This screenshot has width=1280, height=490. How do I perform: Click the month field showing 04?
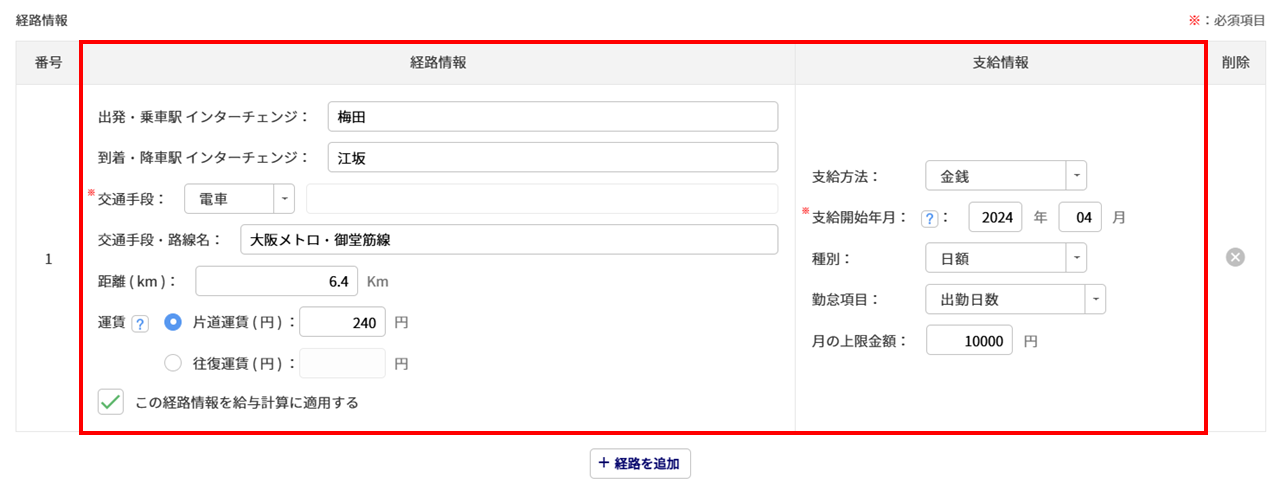click(1079, 217)
